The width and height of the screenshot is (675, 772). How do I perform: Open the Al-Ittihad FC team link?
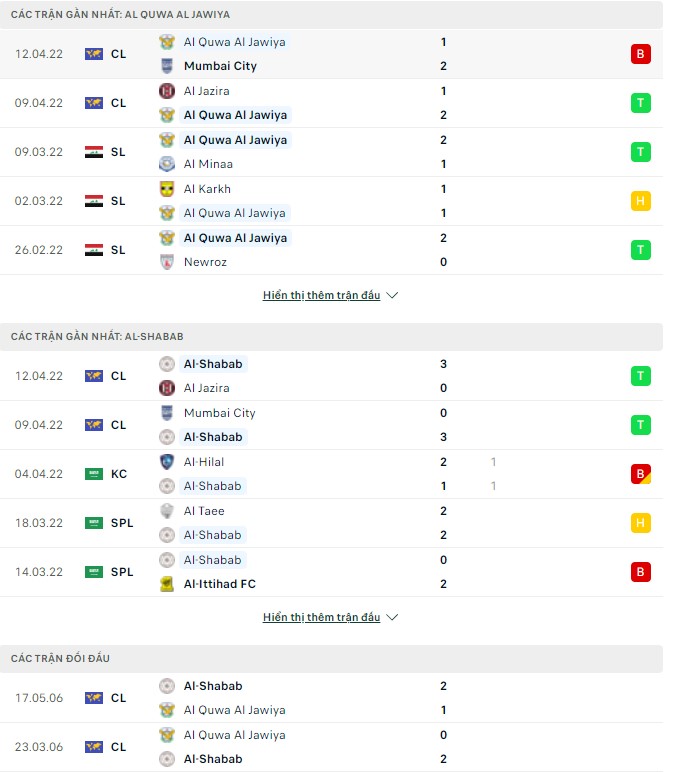220,584
